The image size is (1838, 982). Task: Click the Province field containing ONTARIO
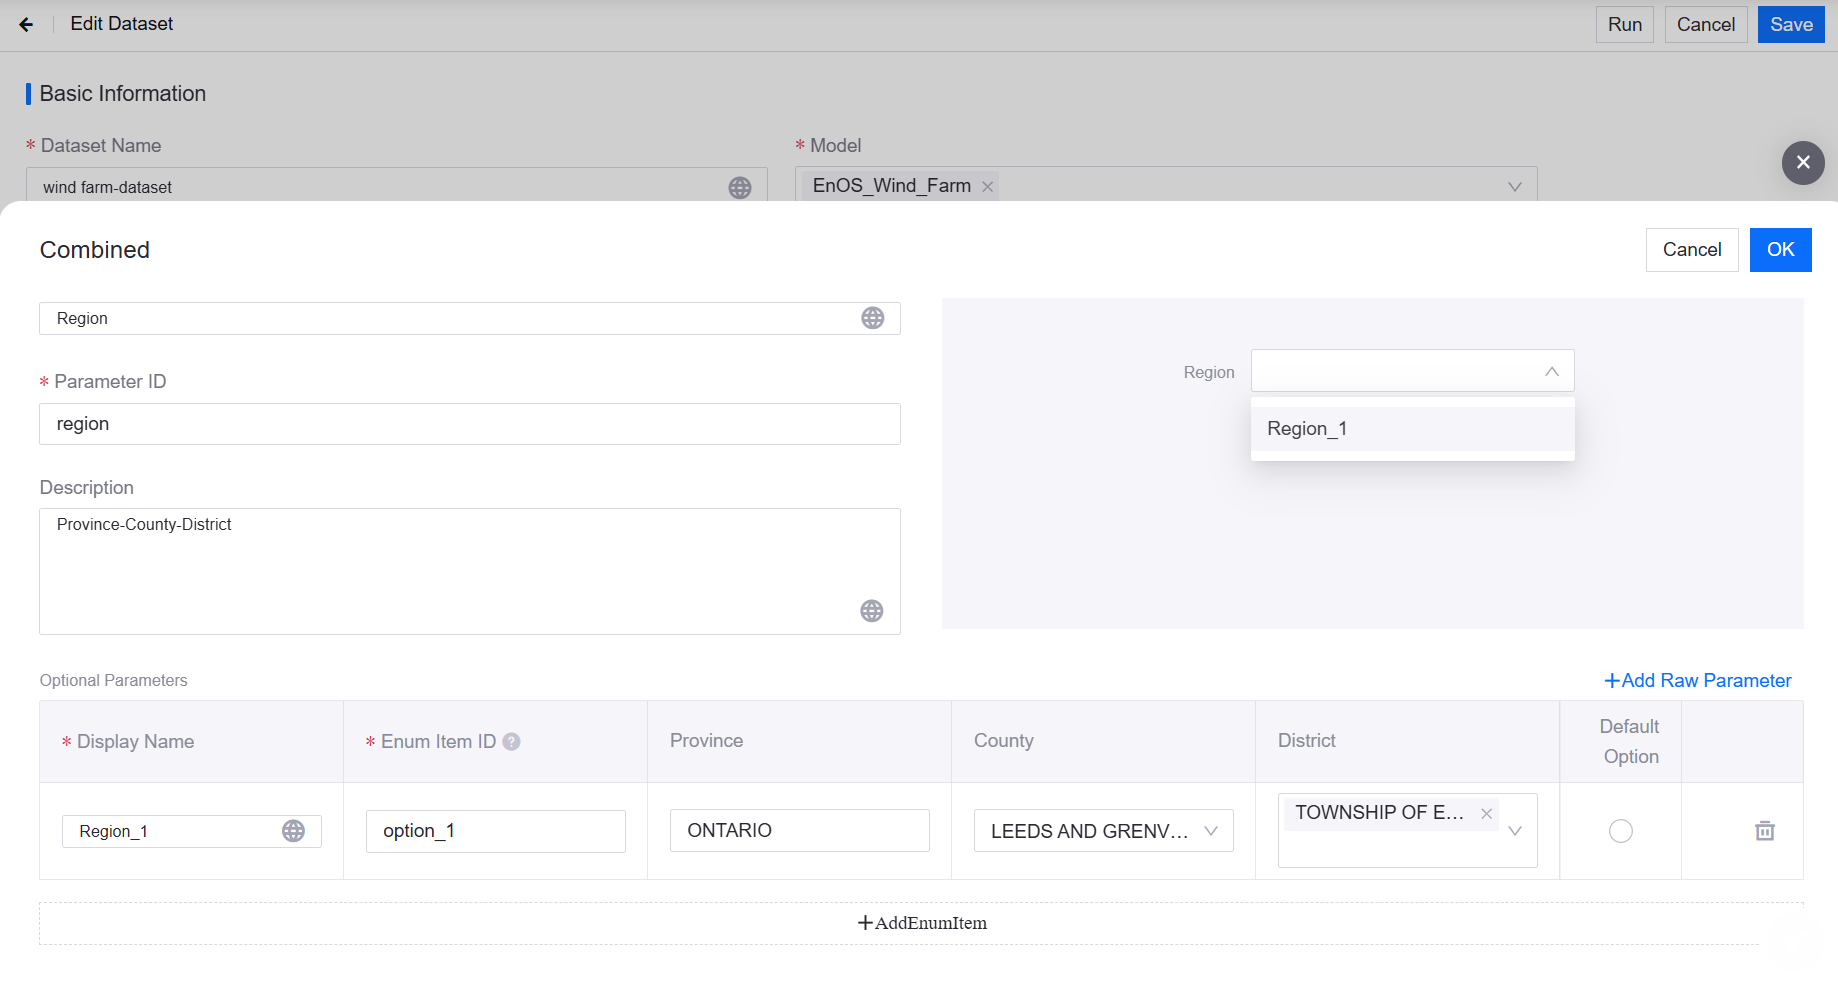tap(800, 830)
